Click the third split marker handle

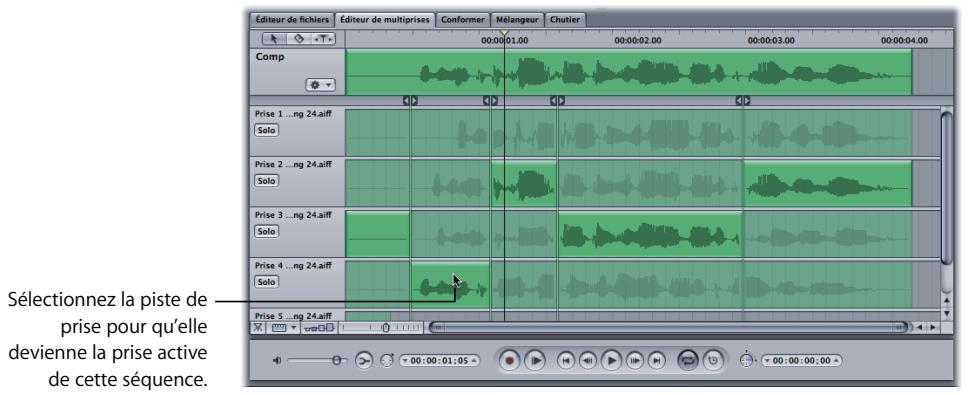coord(557,100)
